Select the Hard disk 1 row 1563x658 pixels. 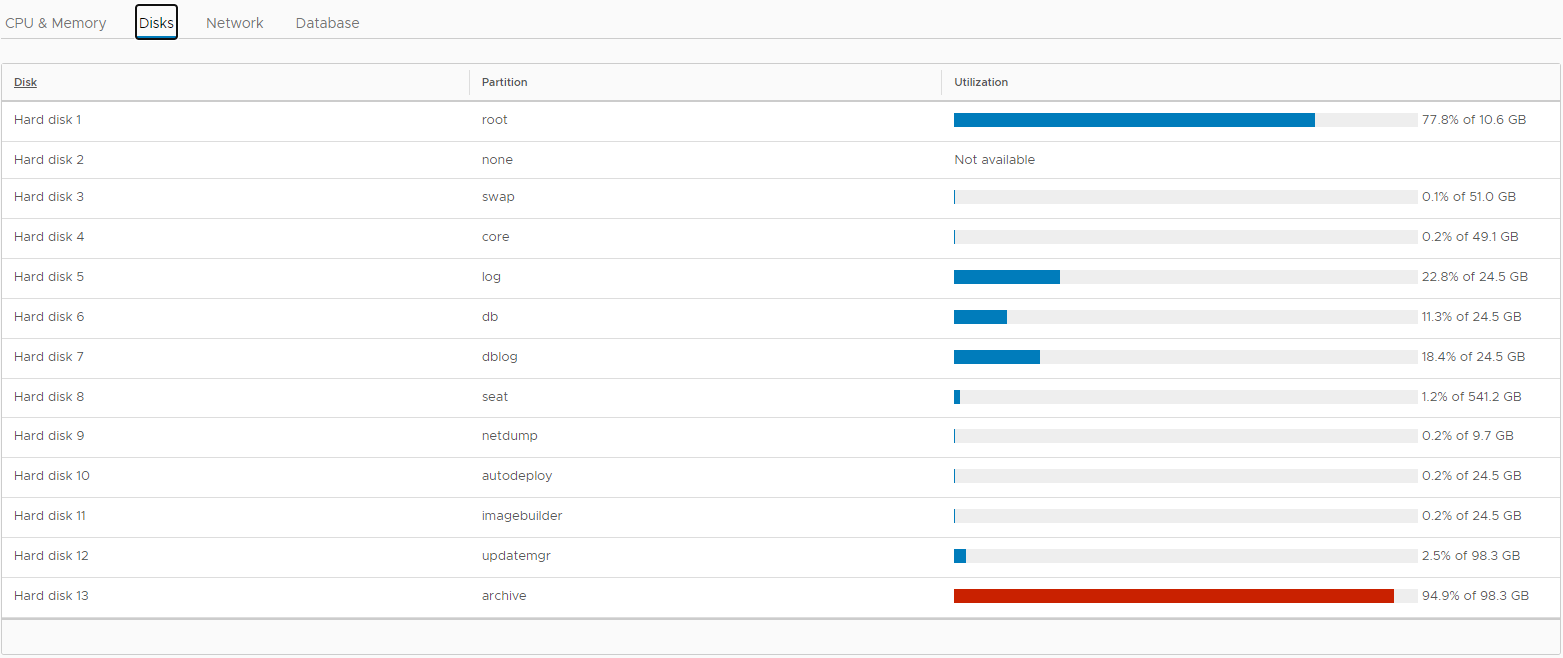click(x=48, y=119)
